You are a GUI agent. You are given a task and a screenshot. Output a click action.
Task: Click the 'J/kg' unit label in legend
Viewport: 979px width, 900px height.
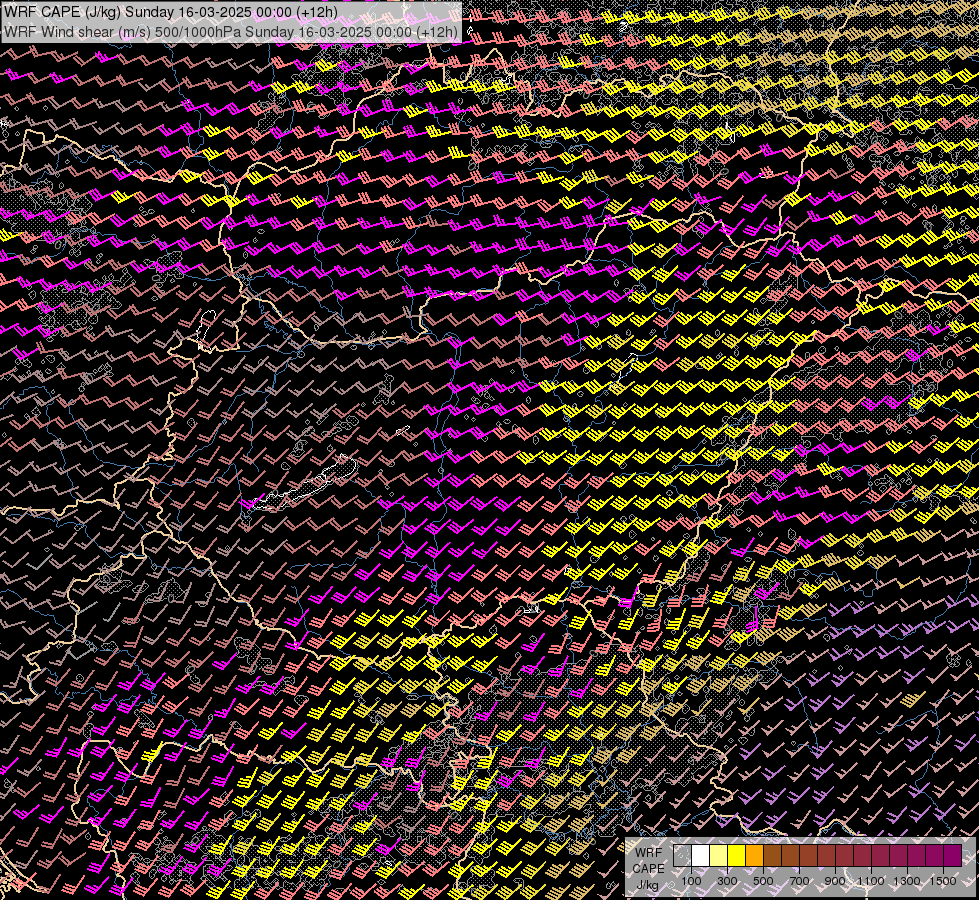(648, 885)
